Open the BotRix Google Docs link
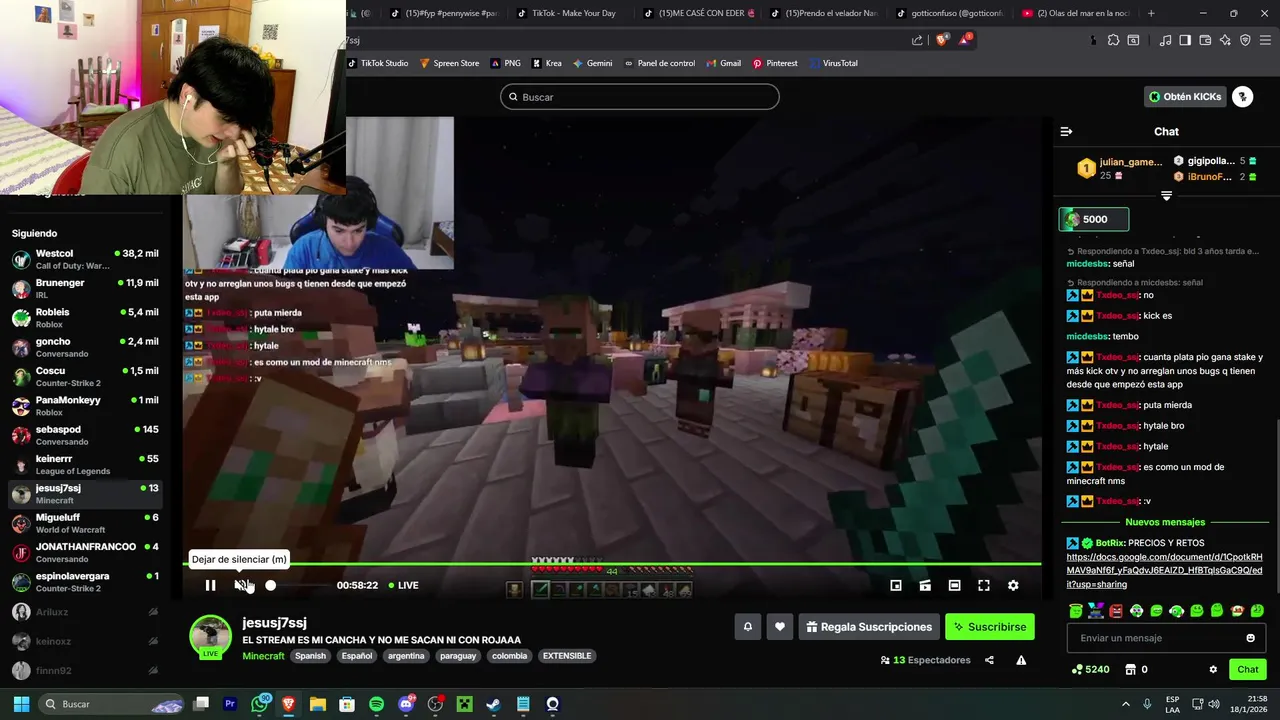The height and width of the screenshot is (720, 1280). [1164, 570]
